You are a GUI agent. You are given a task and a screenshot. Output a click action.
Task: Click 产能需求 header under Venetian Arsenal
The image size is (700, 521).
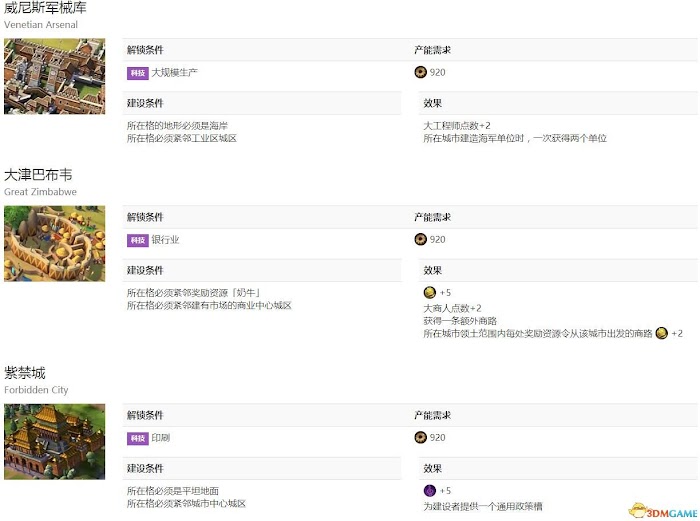[433, 50]
